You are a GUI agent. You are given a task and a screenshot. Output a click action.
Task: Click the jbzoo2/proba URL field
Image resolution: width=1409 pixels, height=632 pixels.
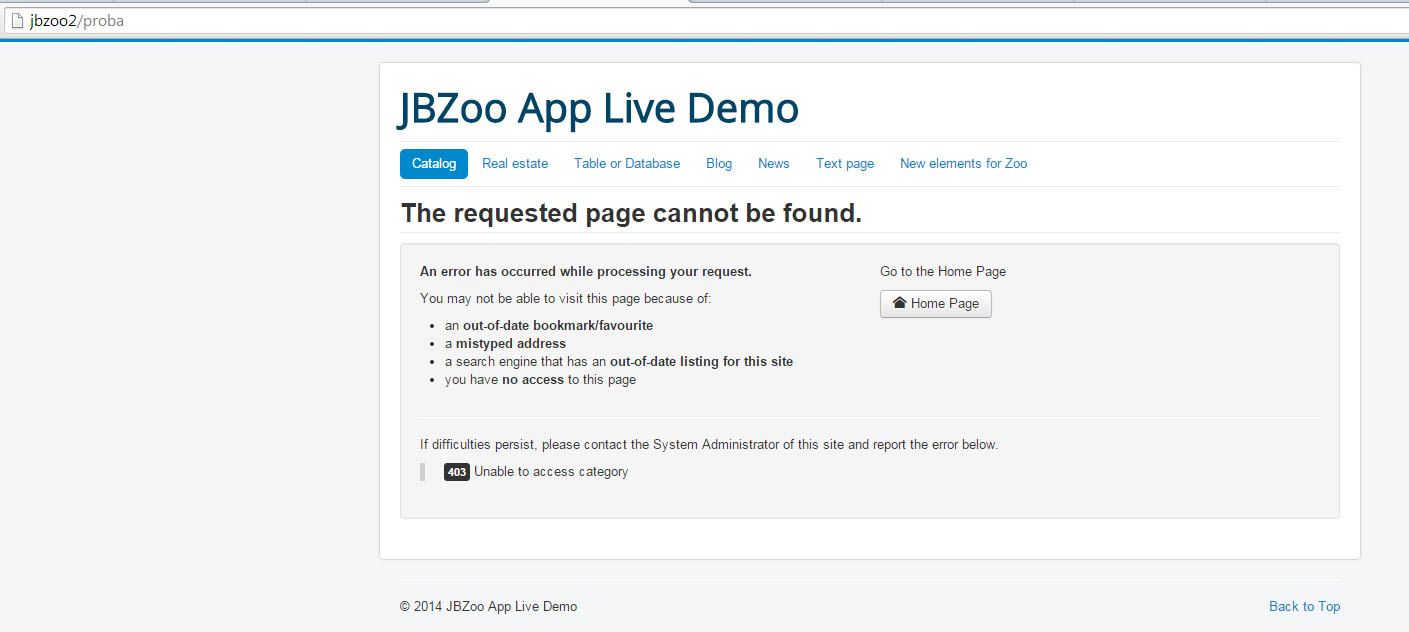click(x=77, y=21)
